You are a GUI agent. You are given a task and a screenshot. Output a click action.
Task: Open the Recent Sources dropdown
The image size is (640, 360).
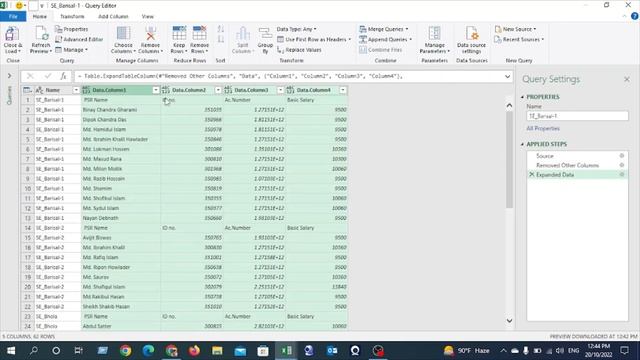[x=519, y=39]
